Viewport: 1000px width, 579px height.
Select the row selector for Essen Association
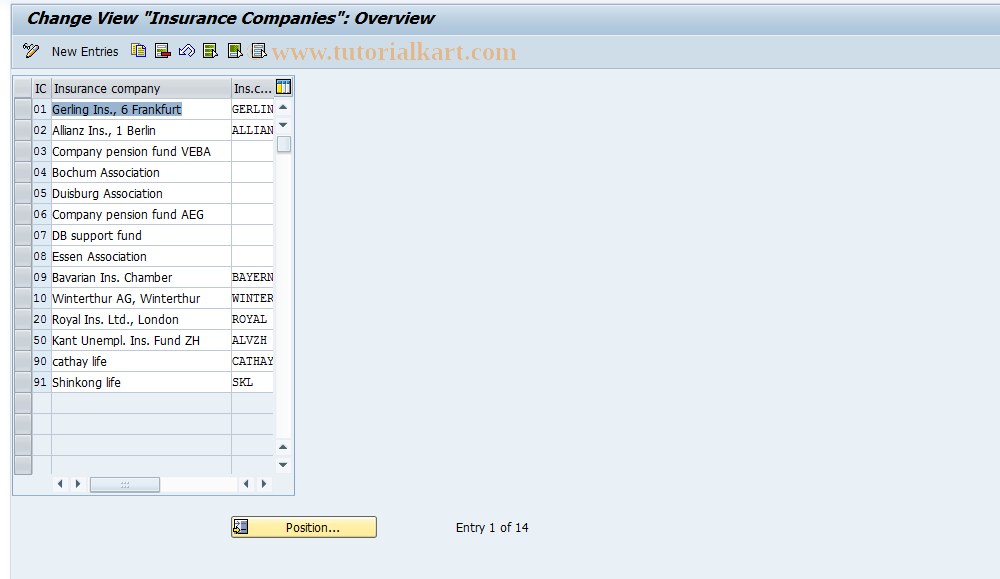(23, 256)
